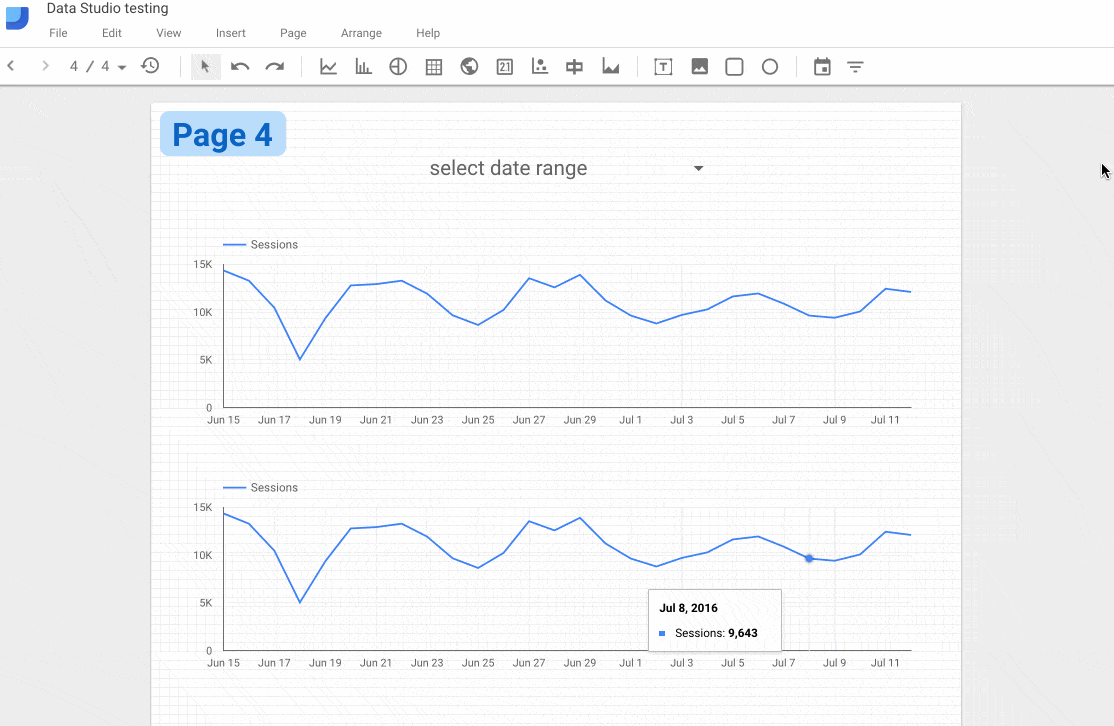Insert a time series chart from toolbar
The width and height of the screenshot is (1114, 726).
pyautogui.click(x=328, y=67)
